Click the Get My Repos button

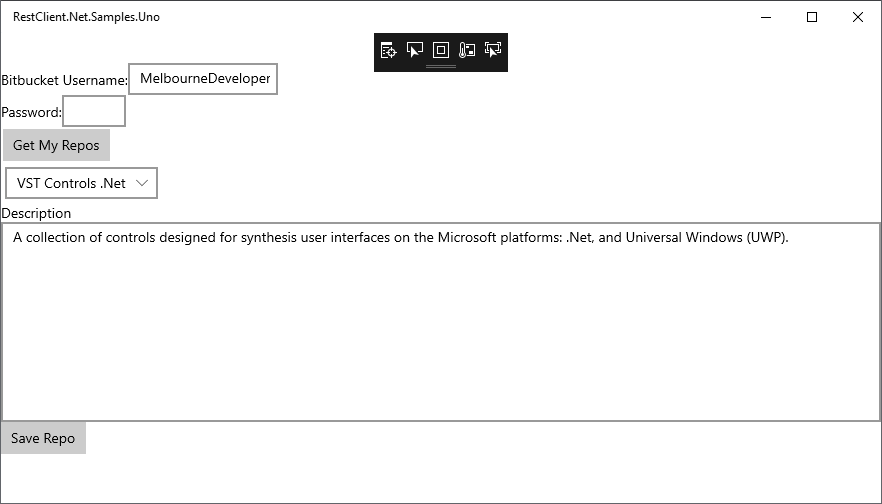pyautogui.click(x=56, y=145)
